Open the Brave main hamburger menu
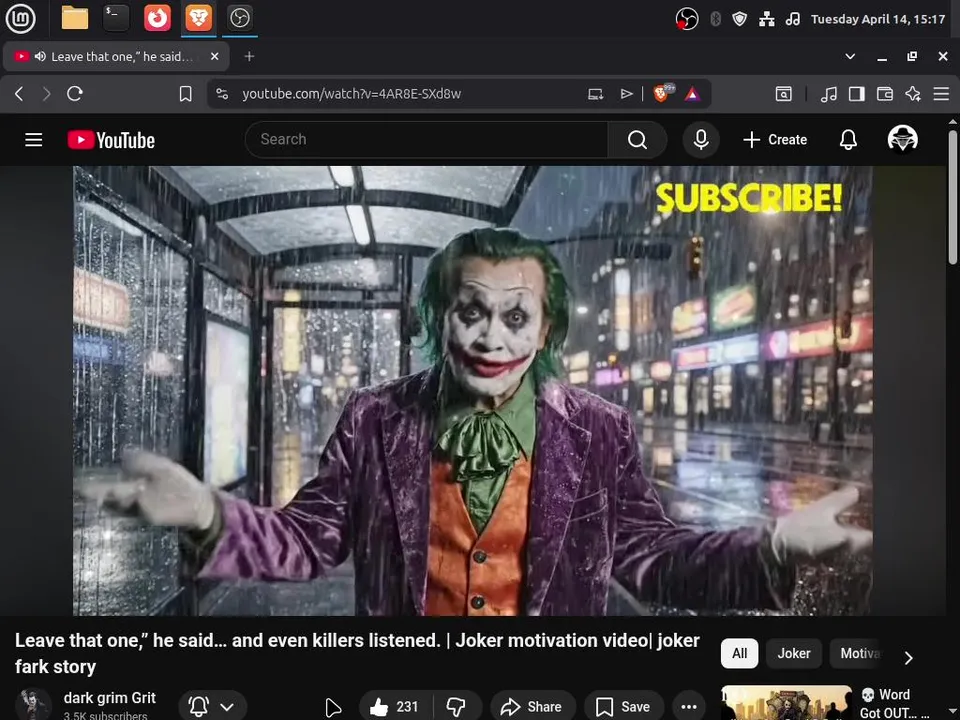The image size is (960, 720). 941,94
